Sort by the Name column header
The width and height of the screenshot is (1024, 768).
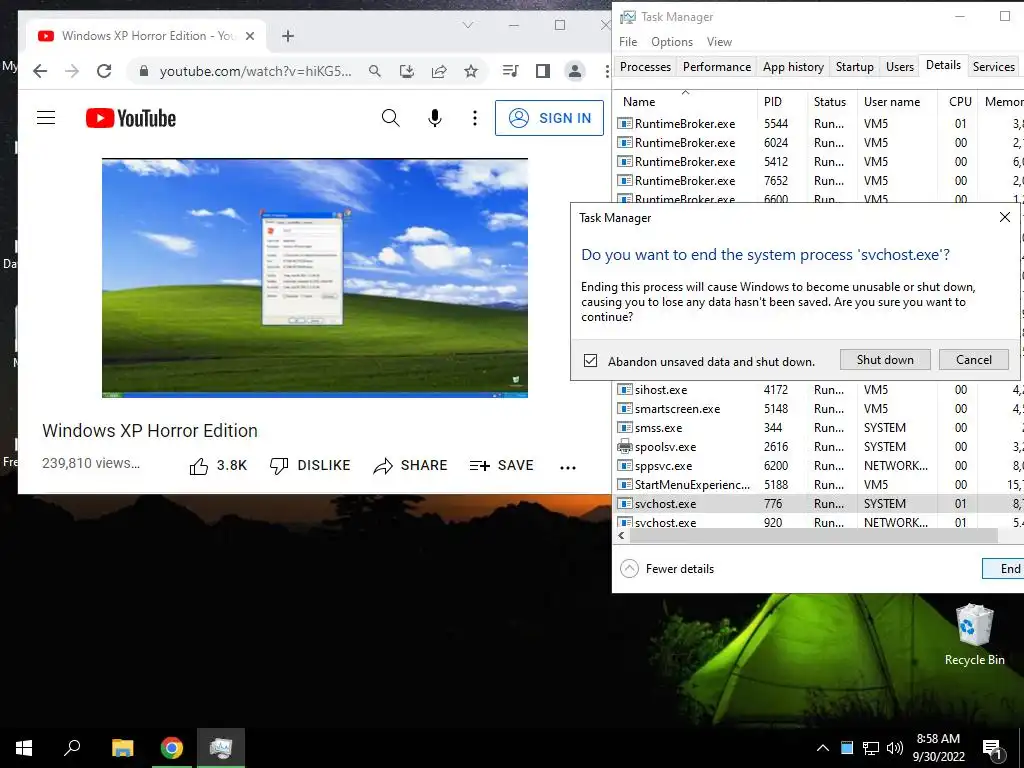pyautogui.click(x=685, y=102)
